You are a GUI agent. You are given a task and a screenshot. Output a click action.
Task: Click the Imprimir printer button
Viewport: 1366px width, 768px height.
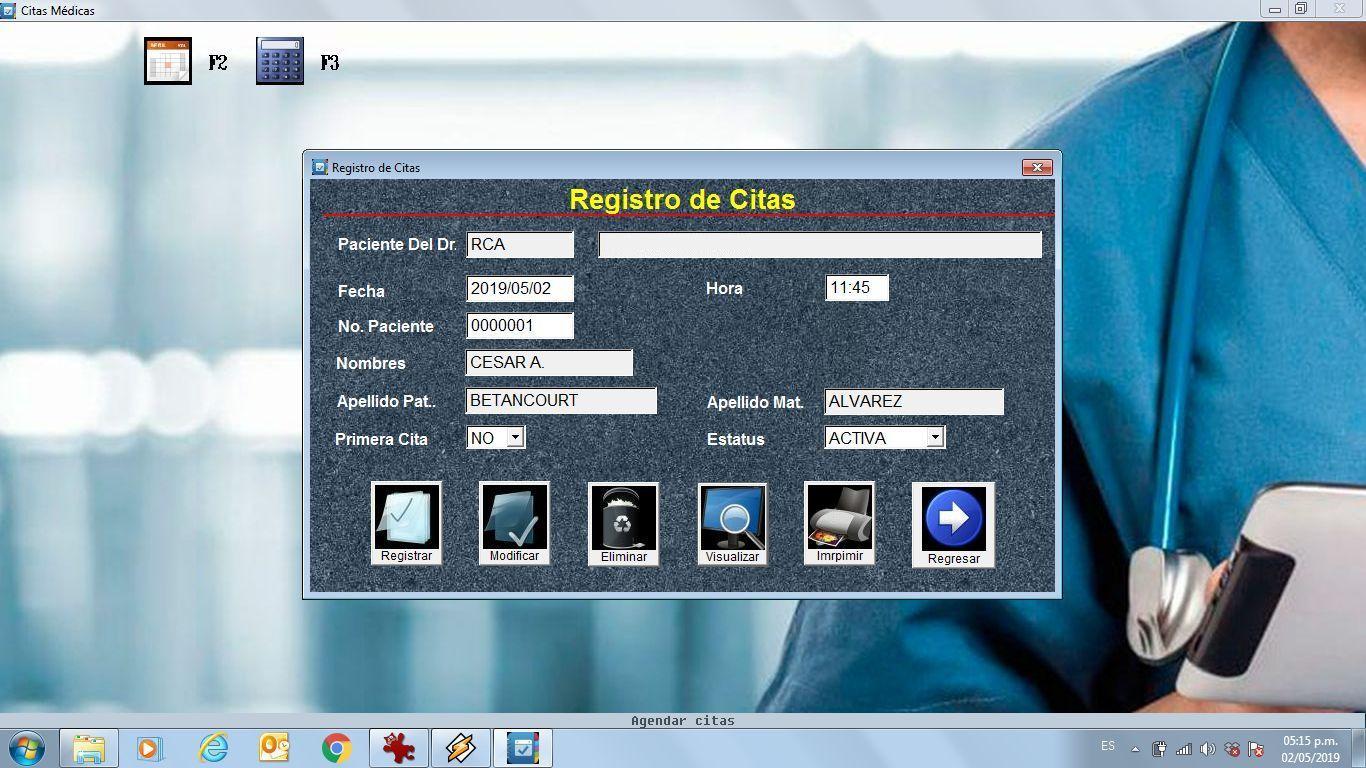[839, 523]
